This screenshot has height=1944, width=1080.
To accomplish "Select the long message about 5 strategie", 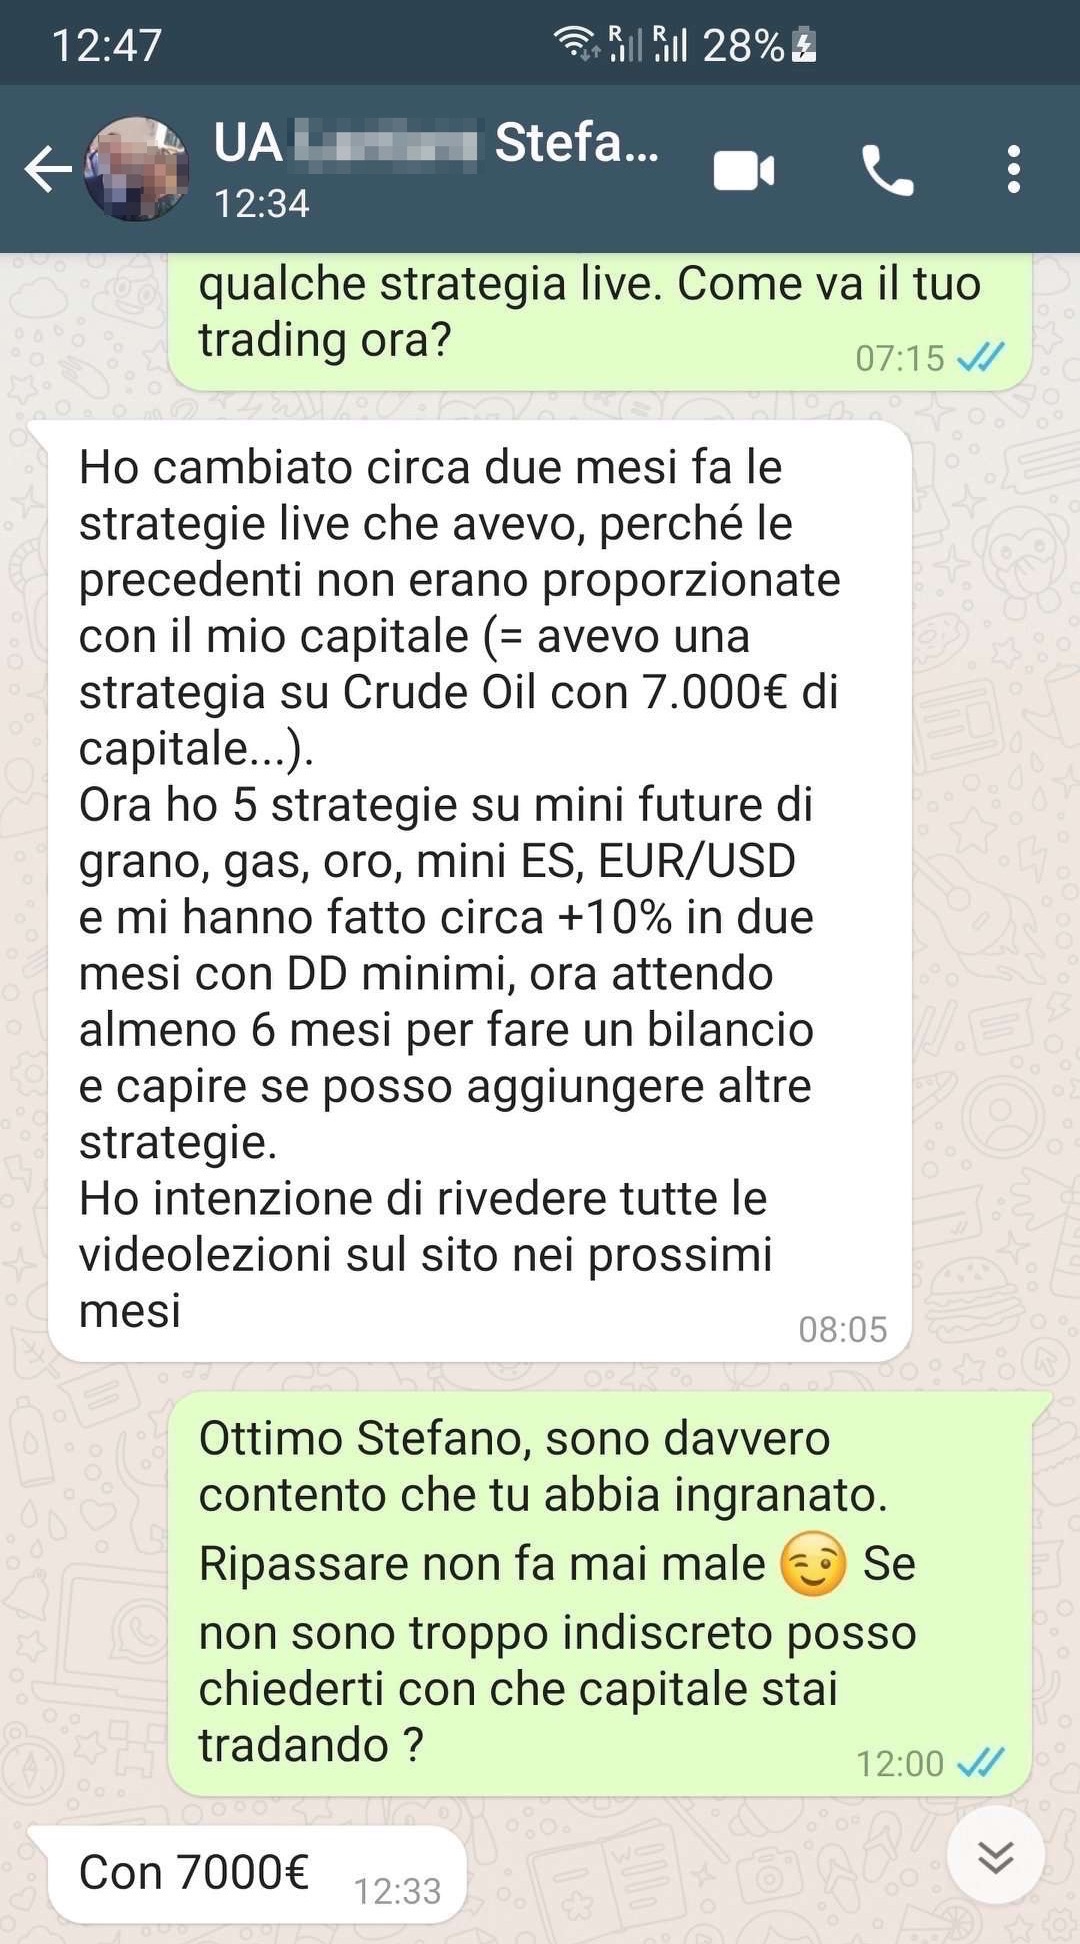I will tap(480, 891).
